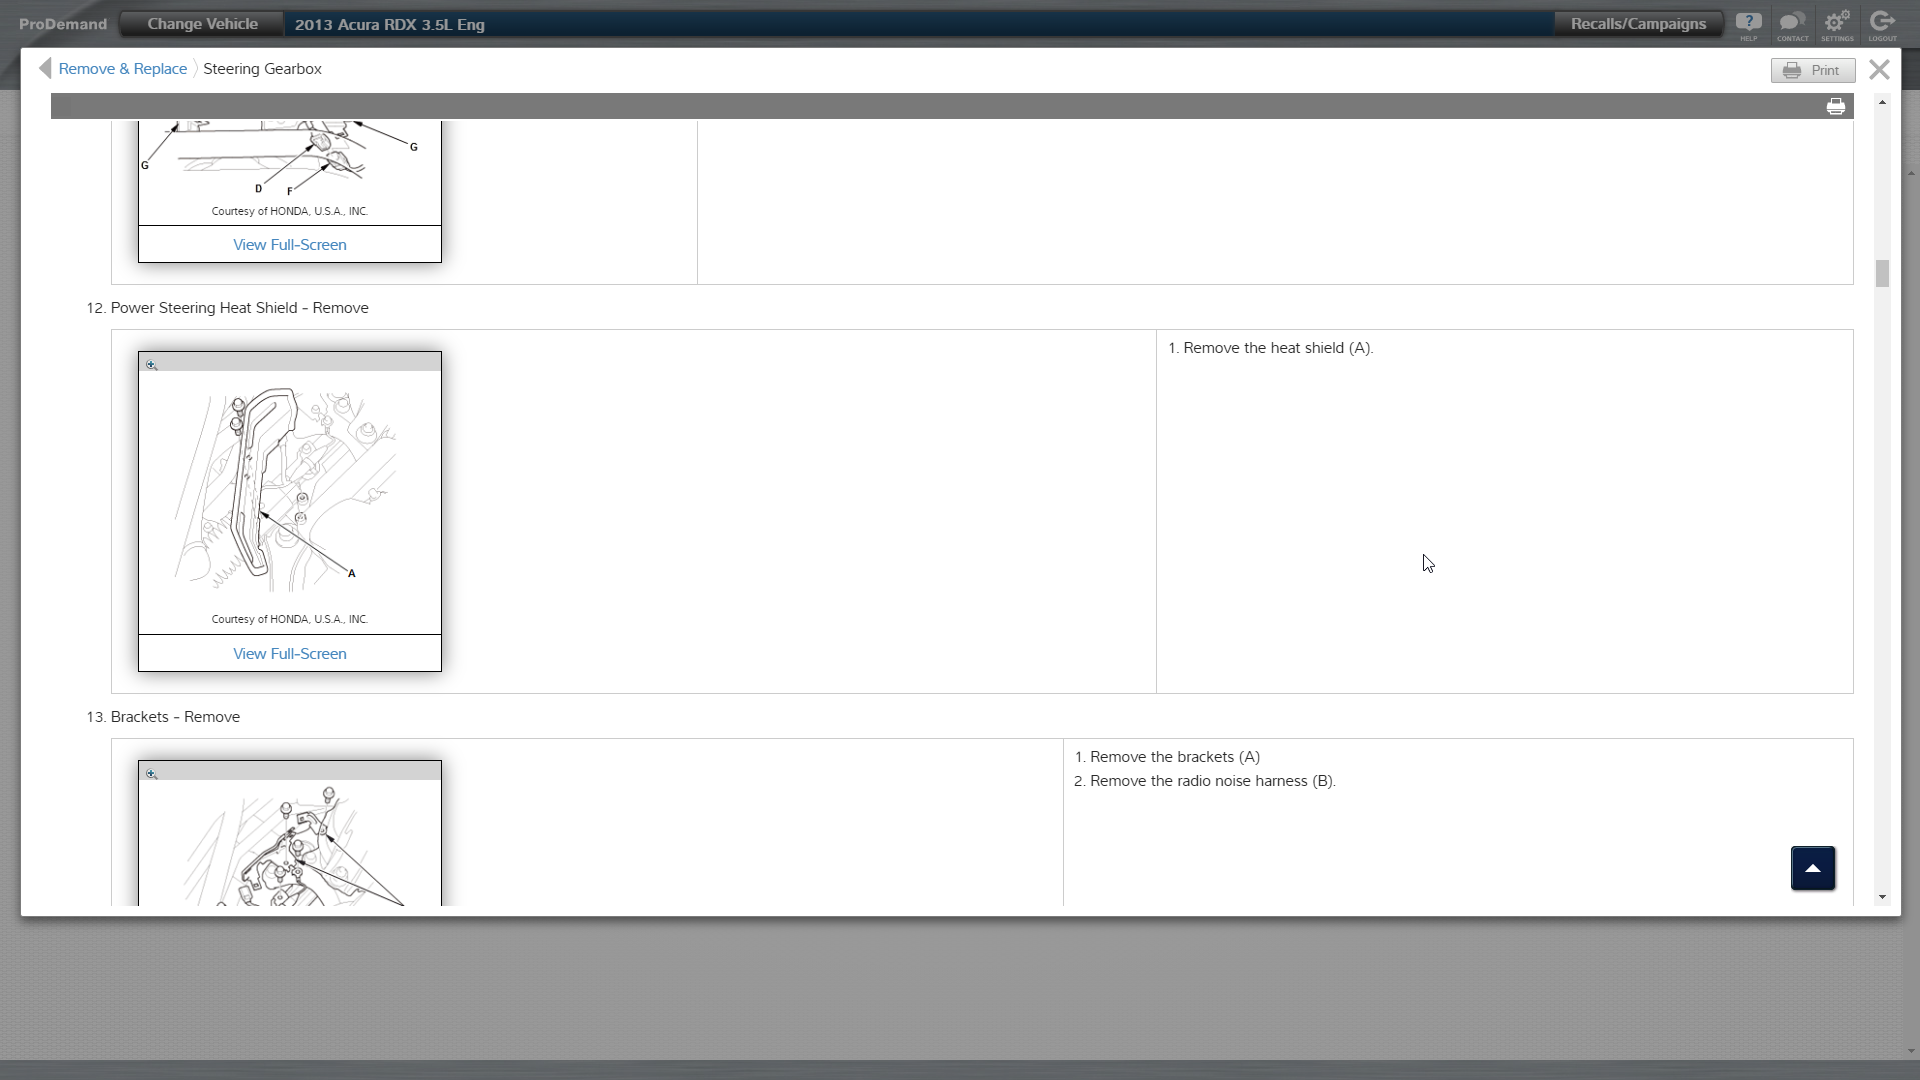Image resolution: width=1920 pixels, height=1080 pixels.
Task: Click the ProDemand logo
Action: [x=63, y=24]
